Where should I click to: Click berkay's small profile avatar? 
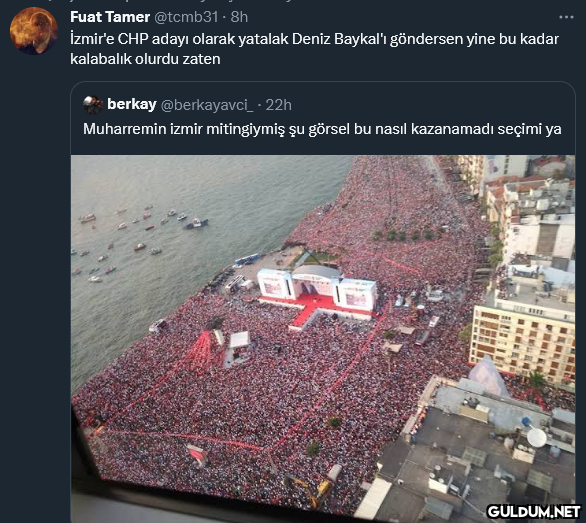tap(92, 105)
